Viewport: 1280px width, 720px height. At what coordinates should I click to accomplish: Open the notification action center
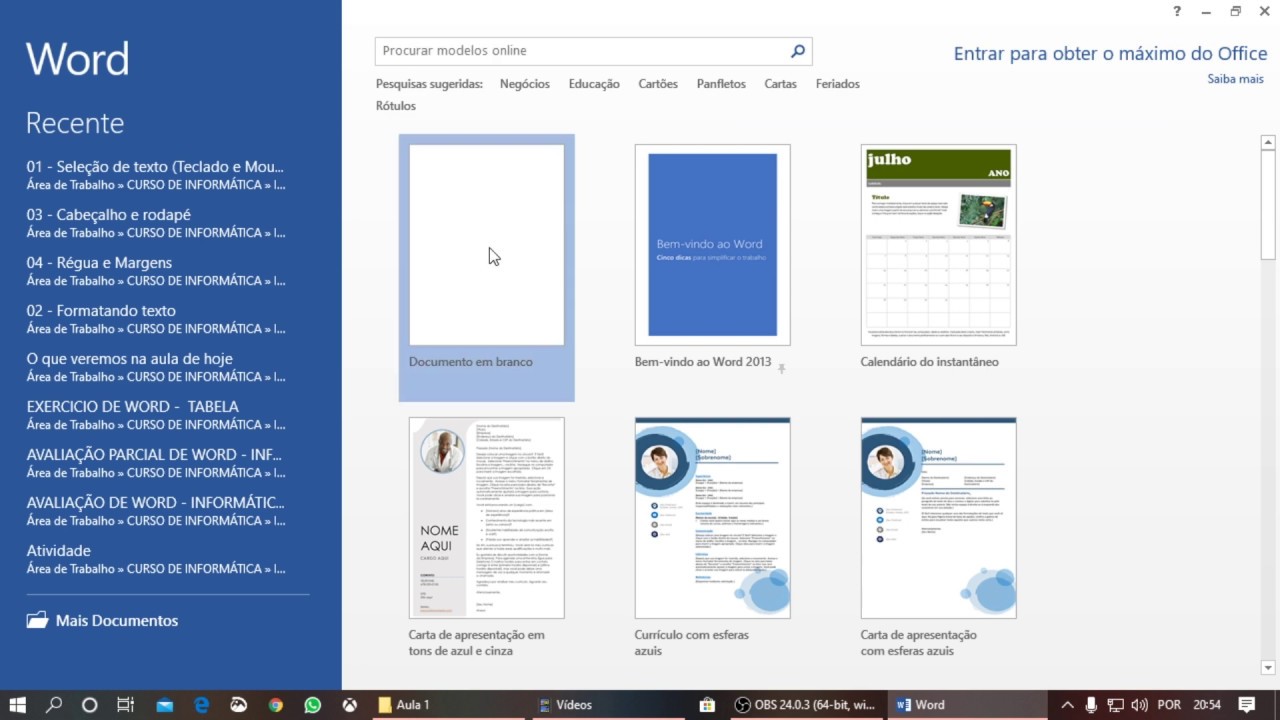[1246, 705]
